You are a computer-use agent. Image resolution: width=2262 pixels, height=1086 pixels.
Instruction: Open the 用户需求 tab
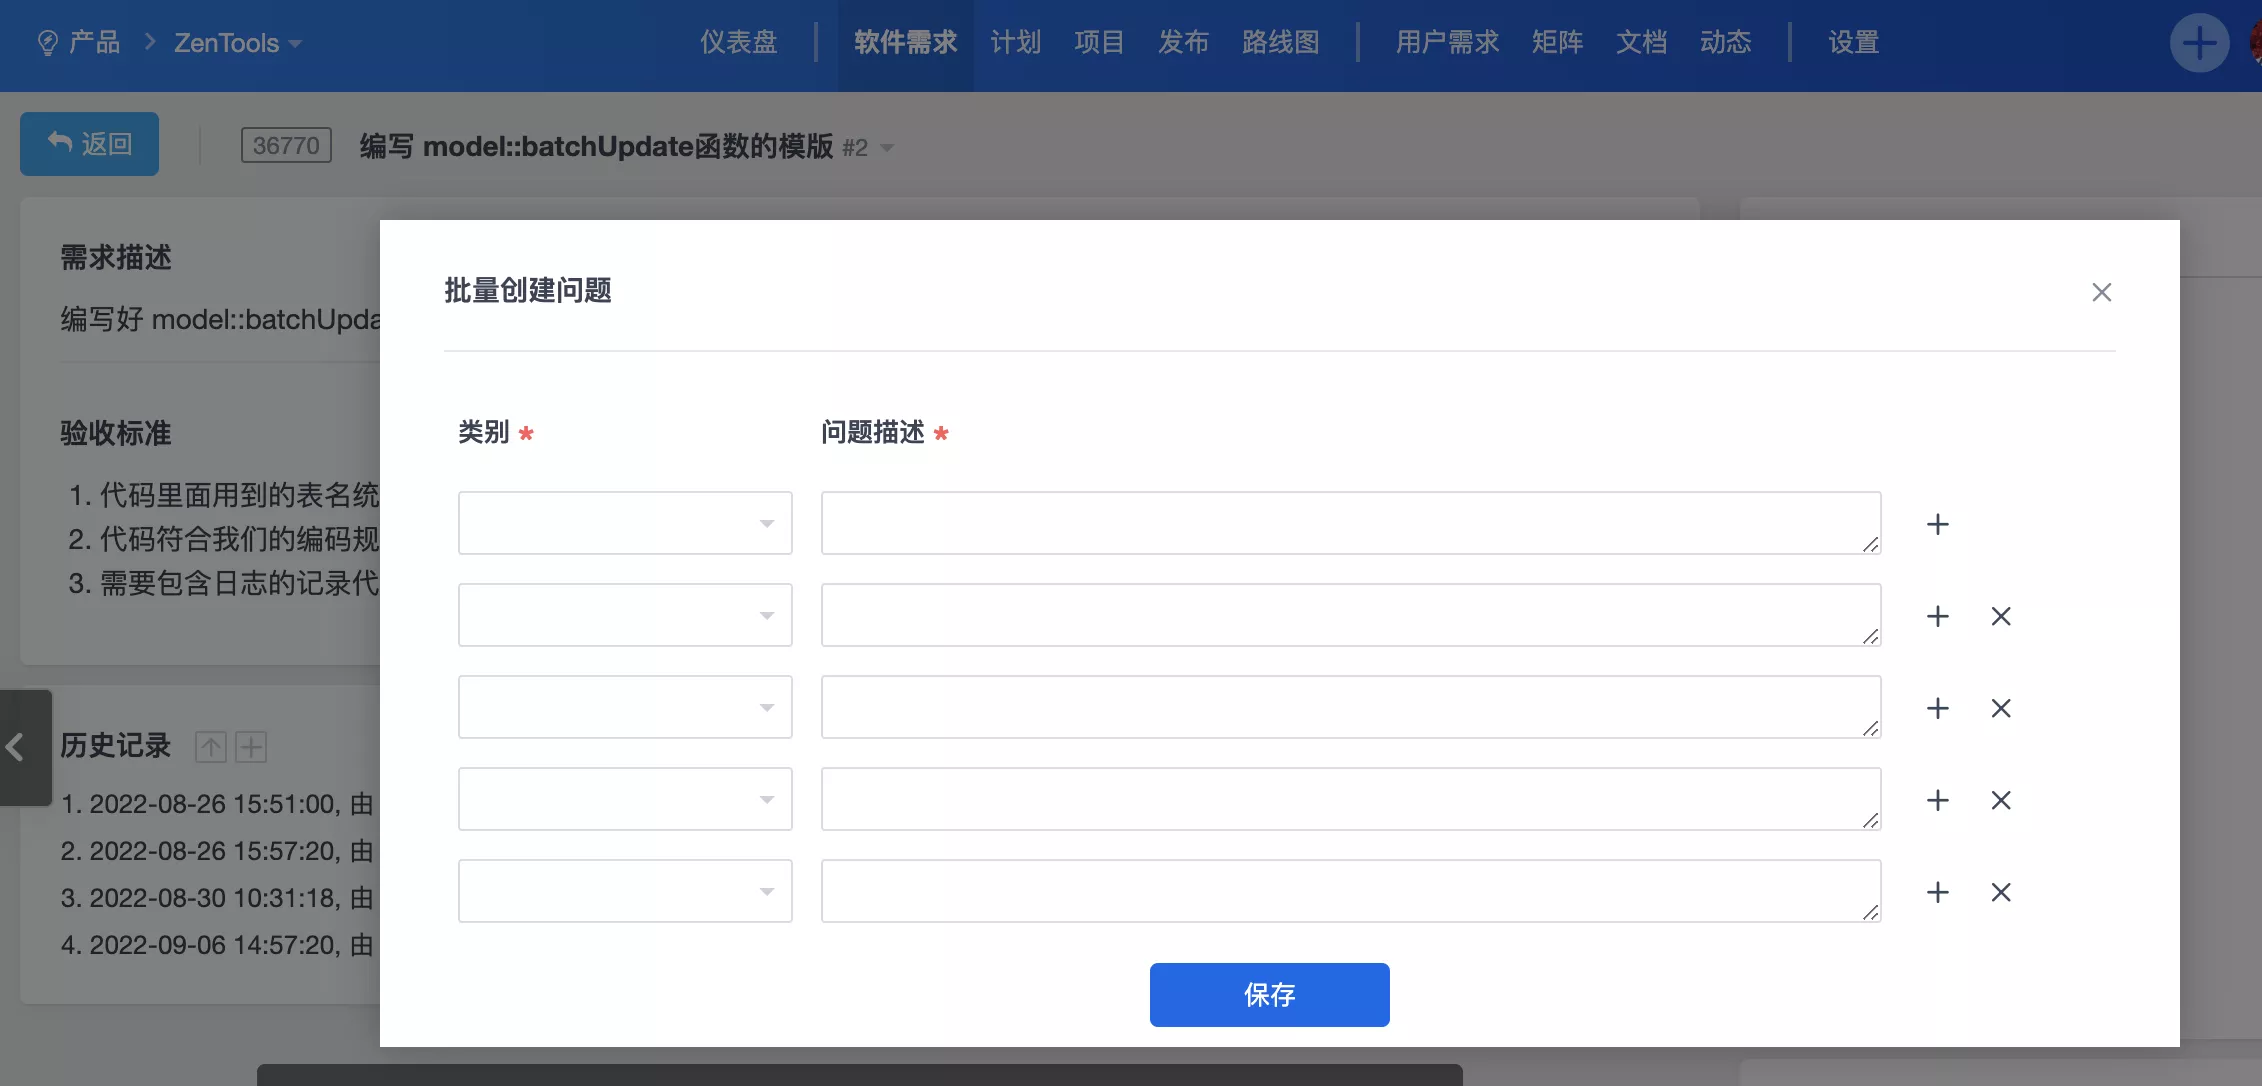pyautogui.click(x=1447, y=42)
